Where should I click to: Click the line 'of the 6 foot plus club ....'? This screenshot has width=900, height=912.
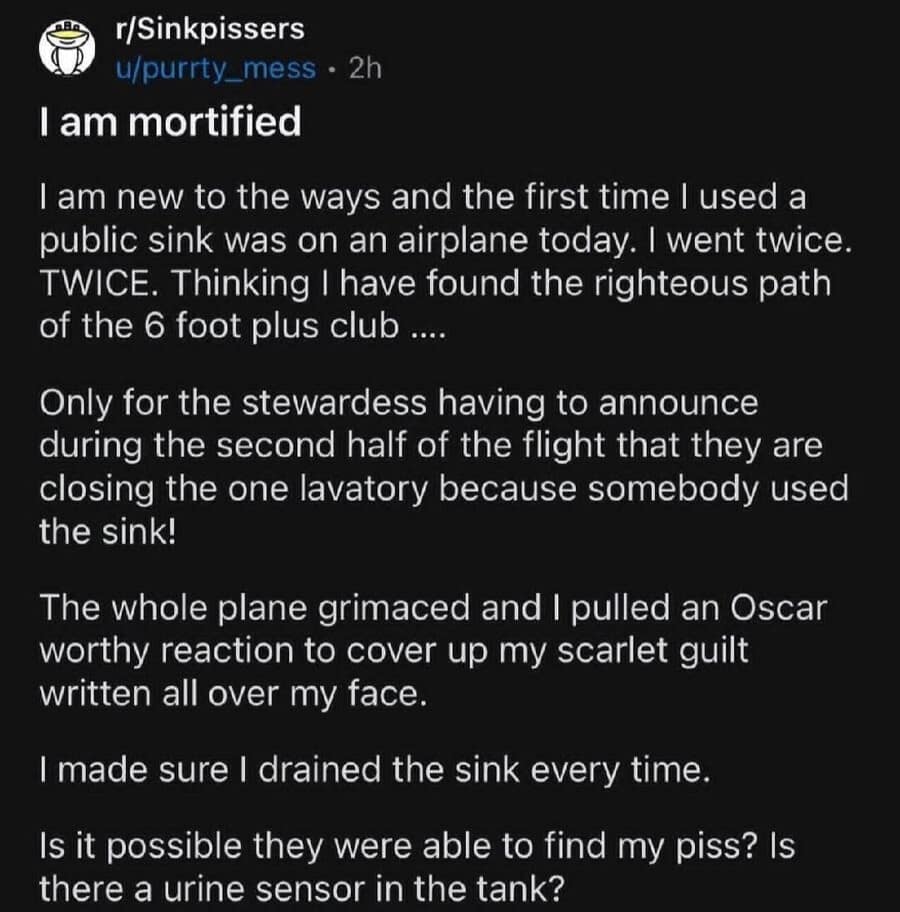click(243, 326)
